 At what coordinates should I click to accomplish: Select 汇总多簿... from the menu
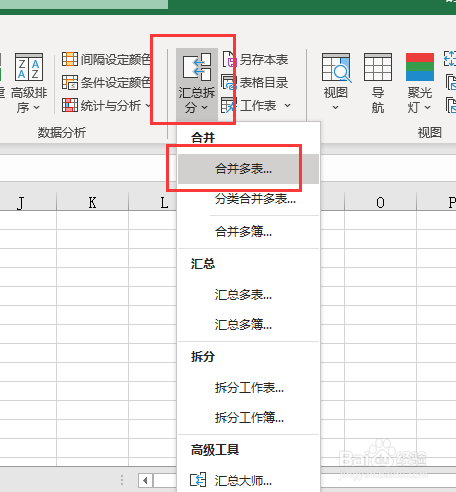[x=248, y=324]
